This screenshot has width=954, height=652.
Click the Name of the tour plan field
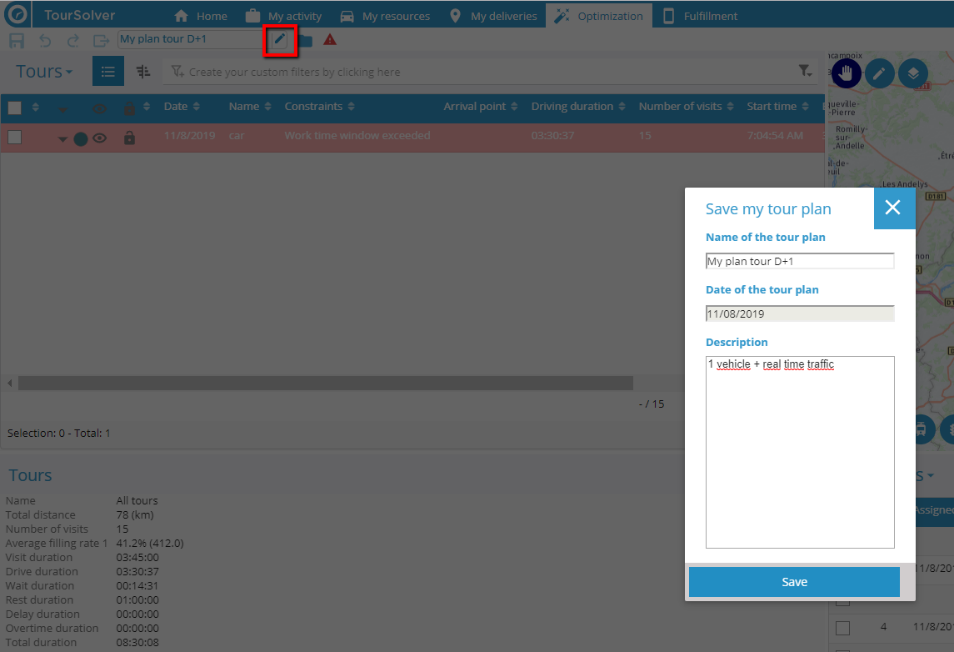799,261
